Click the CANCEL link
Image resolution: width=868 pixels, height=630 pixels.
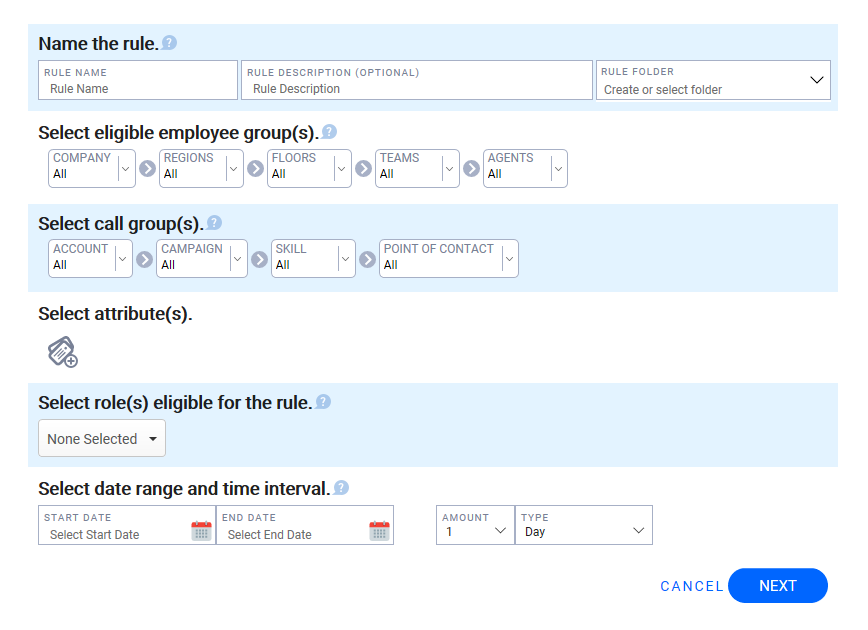coord(691,586)
